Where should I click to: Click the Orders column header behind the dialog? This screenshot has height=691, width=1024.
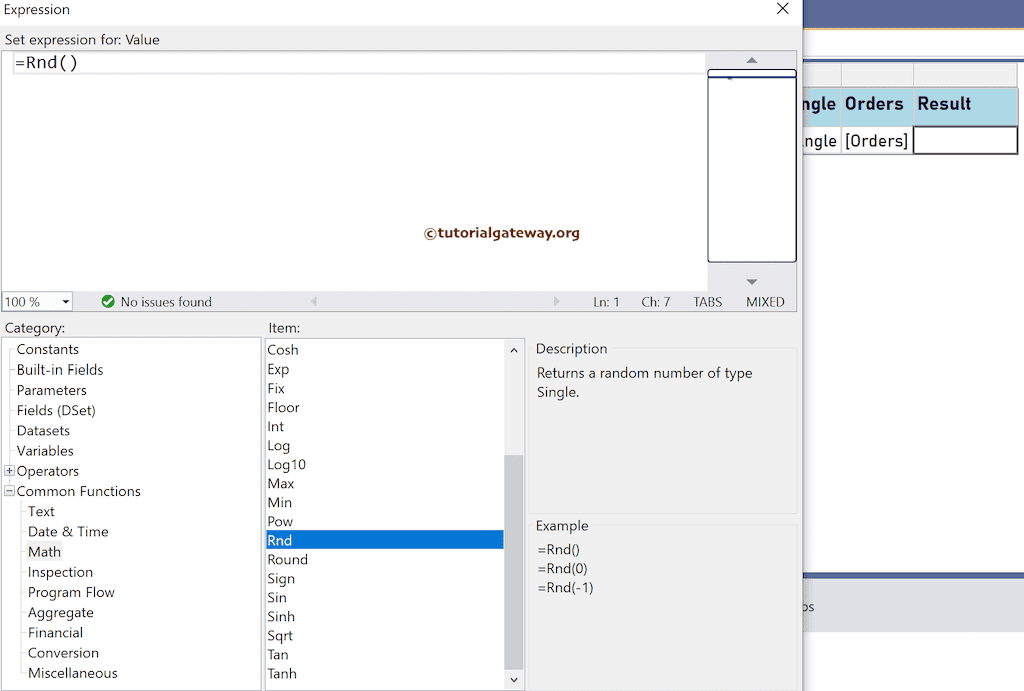pos(875,103)
